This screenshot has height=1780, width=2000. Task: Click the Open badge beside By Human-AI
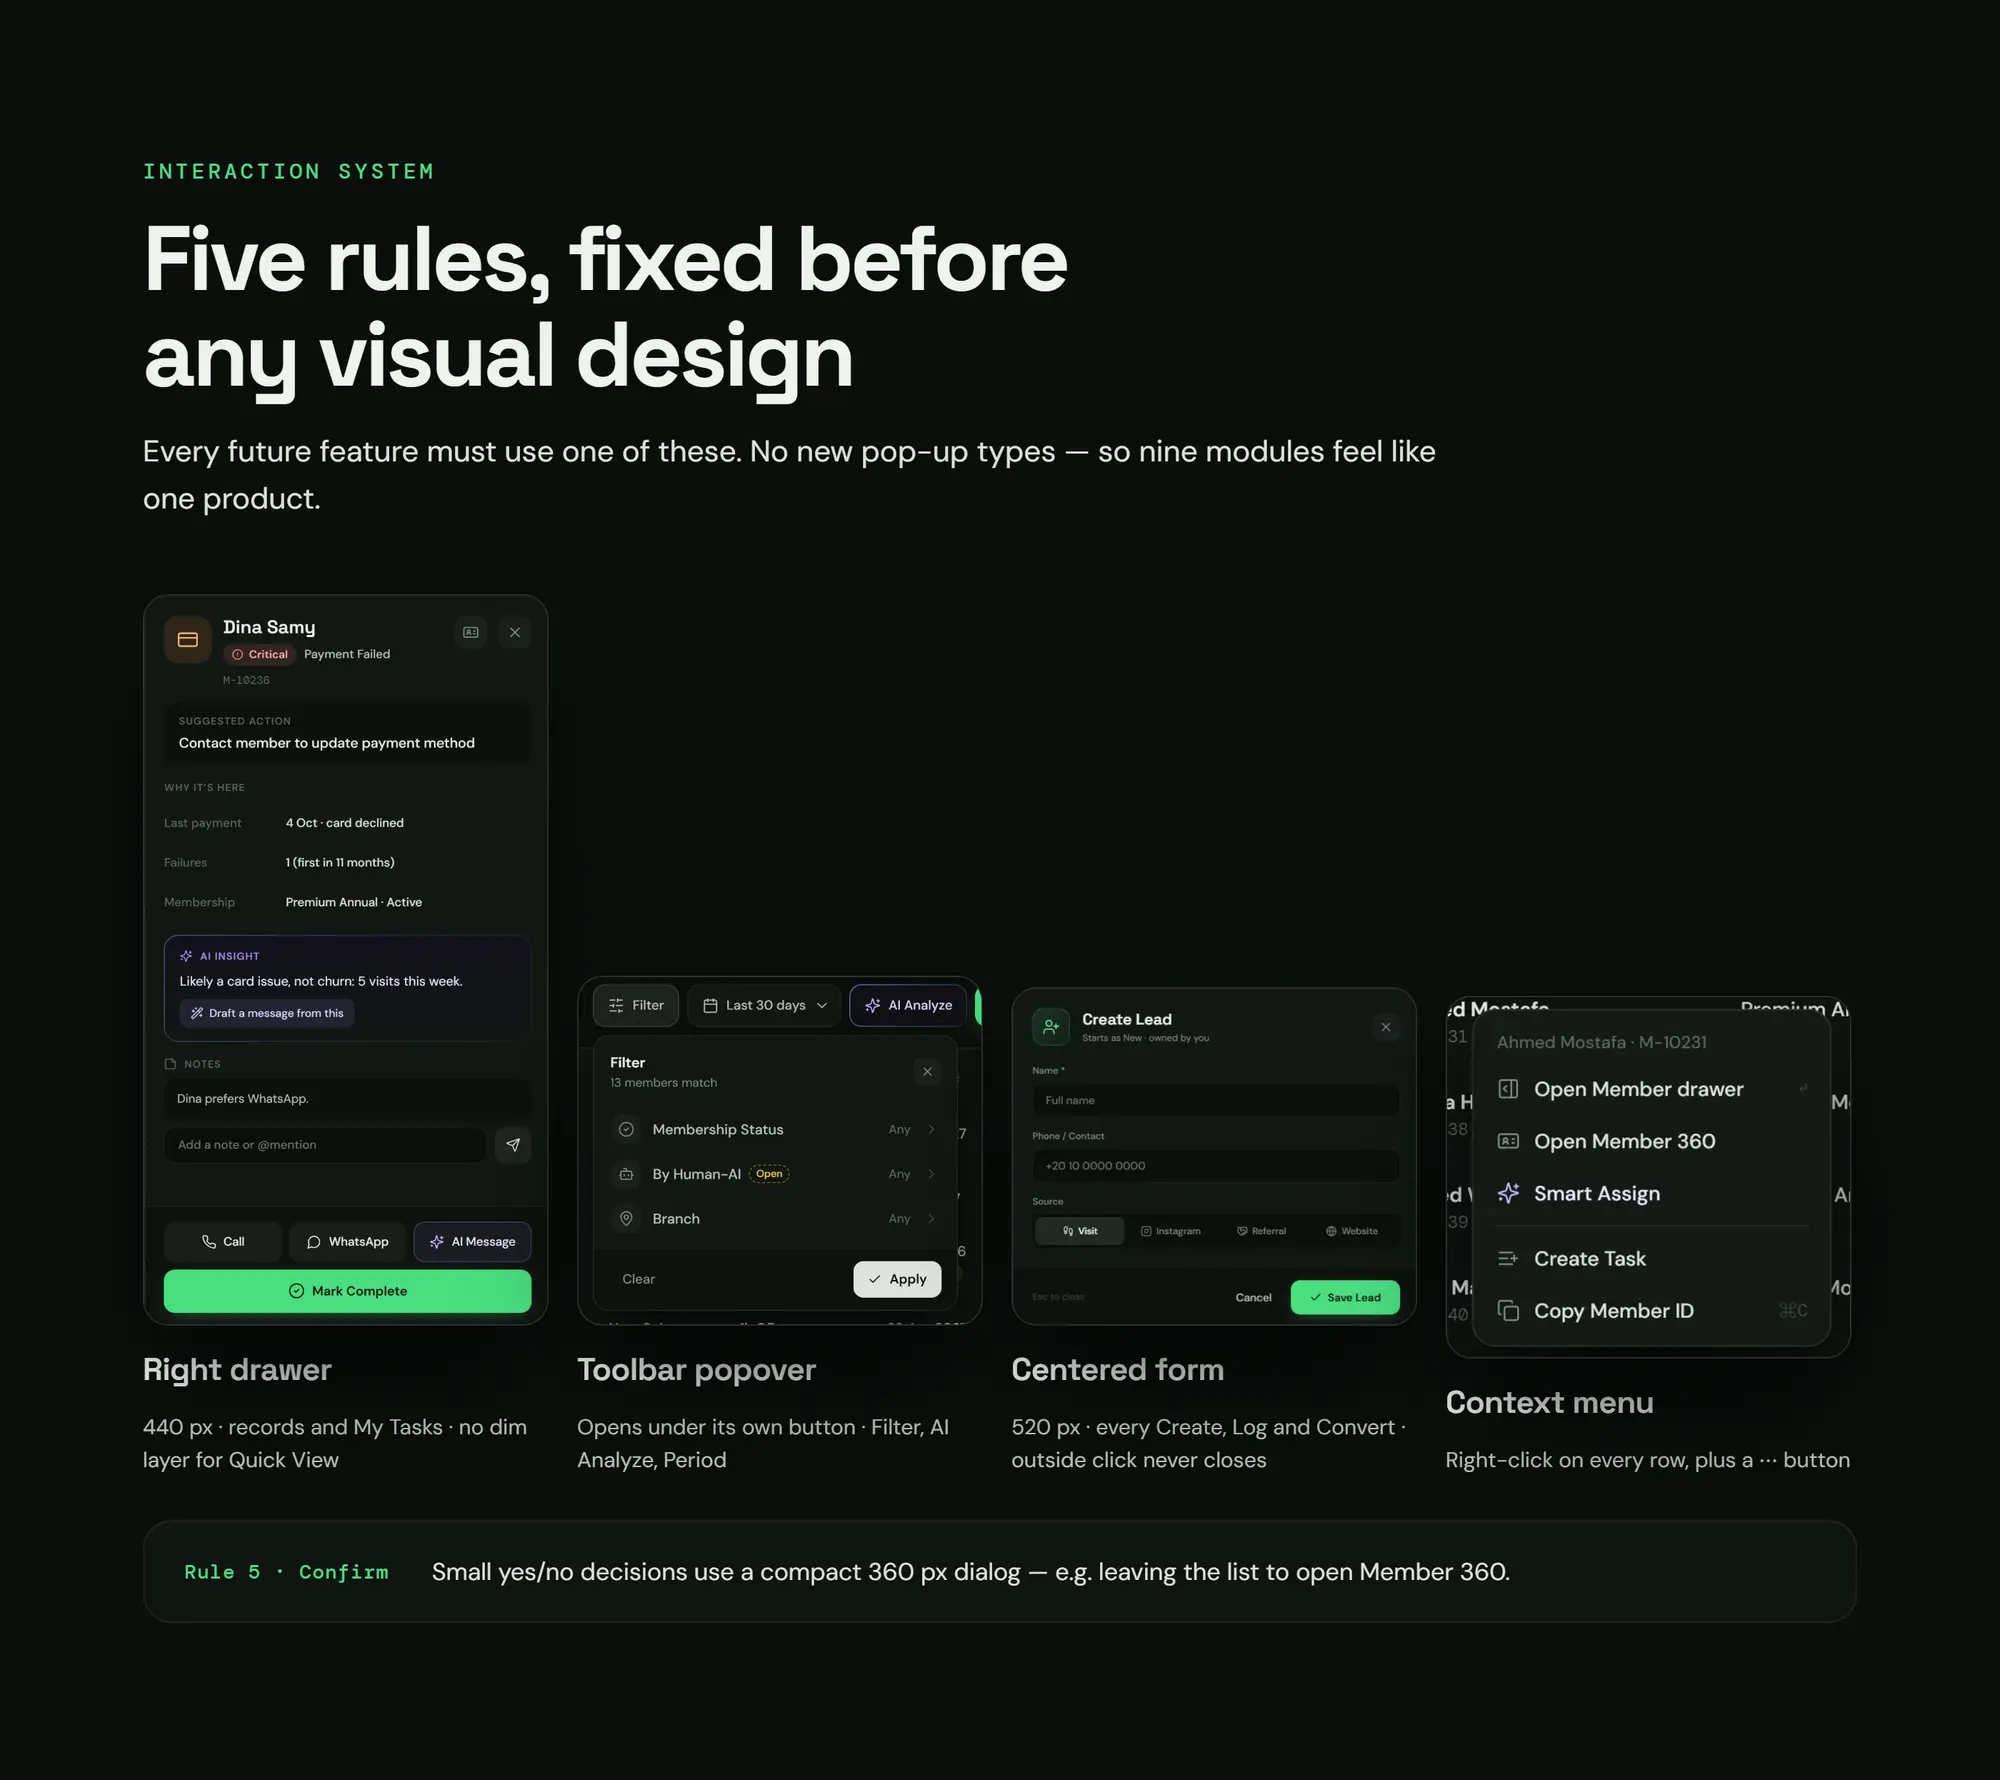point(769,1174)
